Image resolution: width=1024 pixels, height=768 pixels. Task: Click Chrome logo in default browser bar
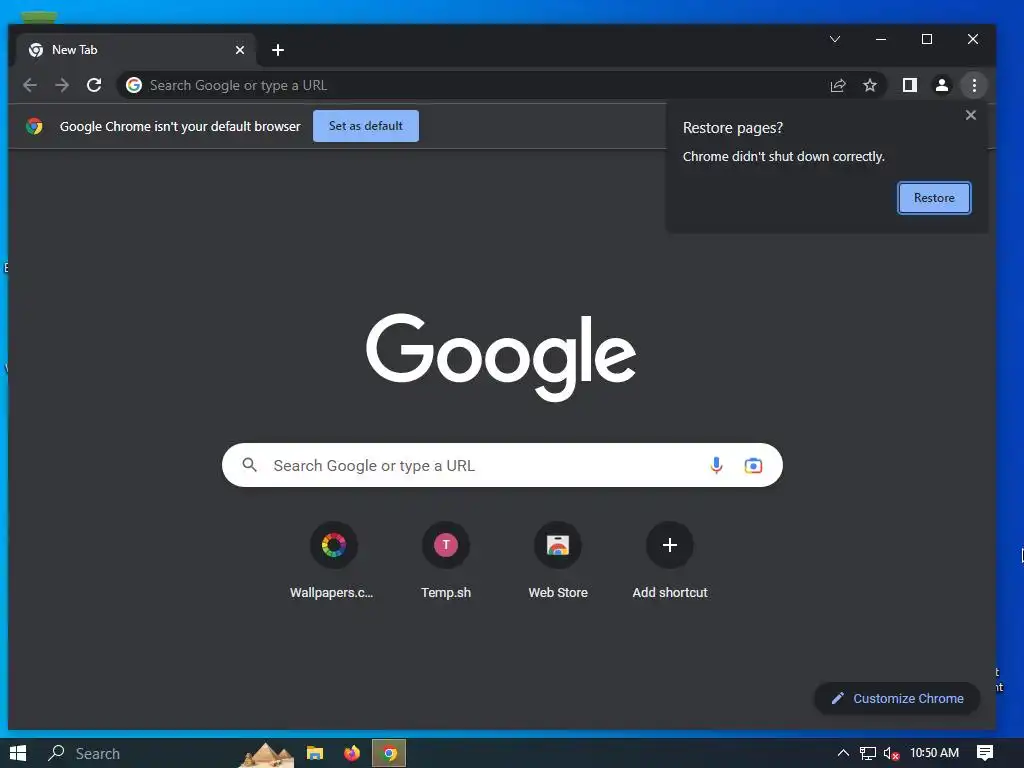[x=35, y=126]
